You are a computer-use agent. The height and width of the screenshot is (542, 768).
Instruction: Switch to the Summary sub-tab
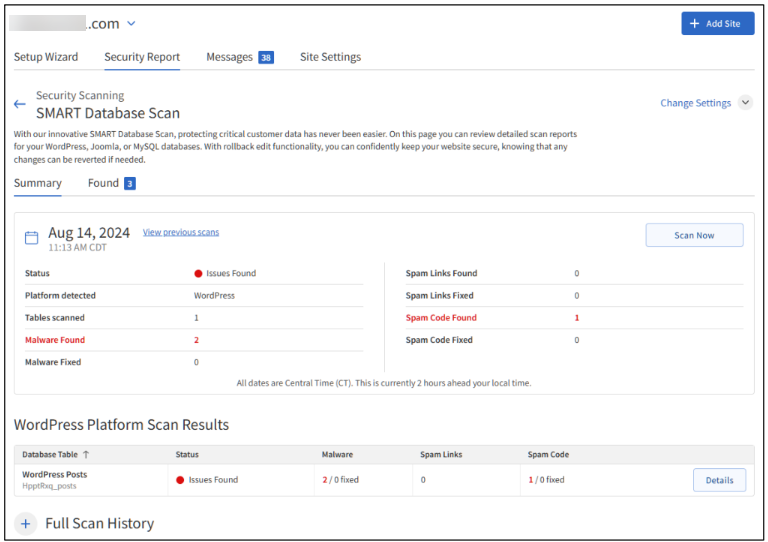point(37,183)
